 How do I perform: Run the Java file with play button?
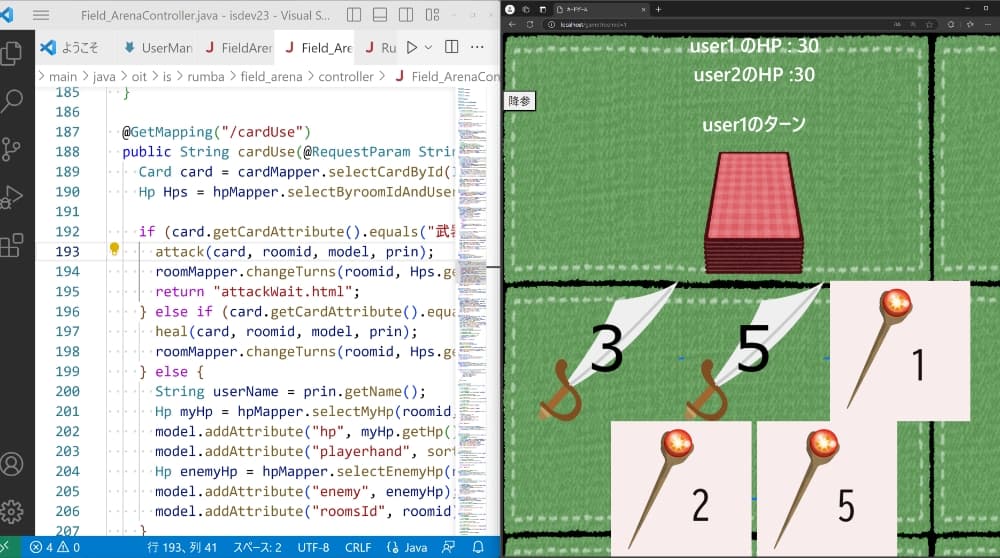[x=412, y=47]
